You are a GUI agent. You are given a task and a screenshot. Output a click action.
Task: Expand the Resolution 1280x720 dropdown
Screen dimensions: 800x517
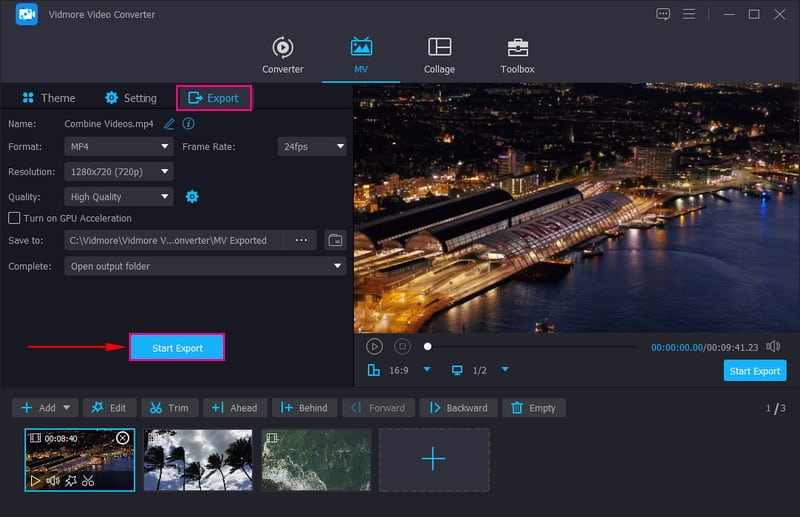tap(119, 172)
